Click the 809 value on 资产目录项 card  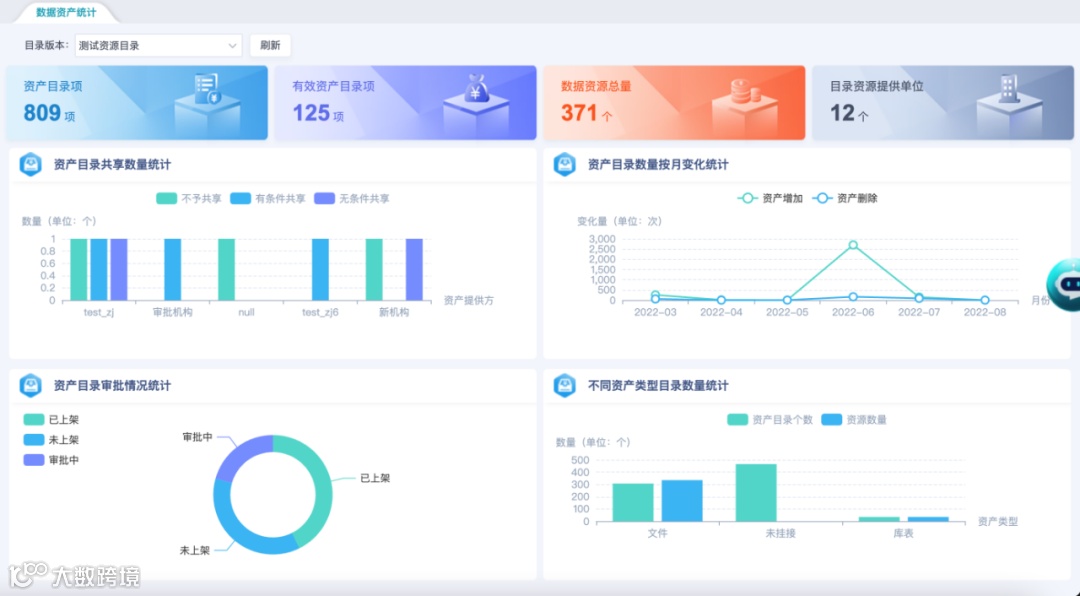coord(43,112)
